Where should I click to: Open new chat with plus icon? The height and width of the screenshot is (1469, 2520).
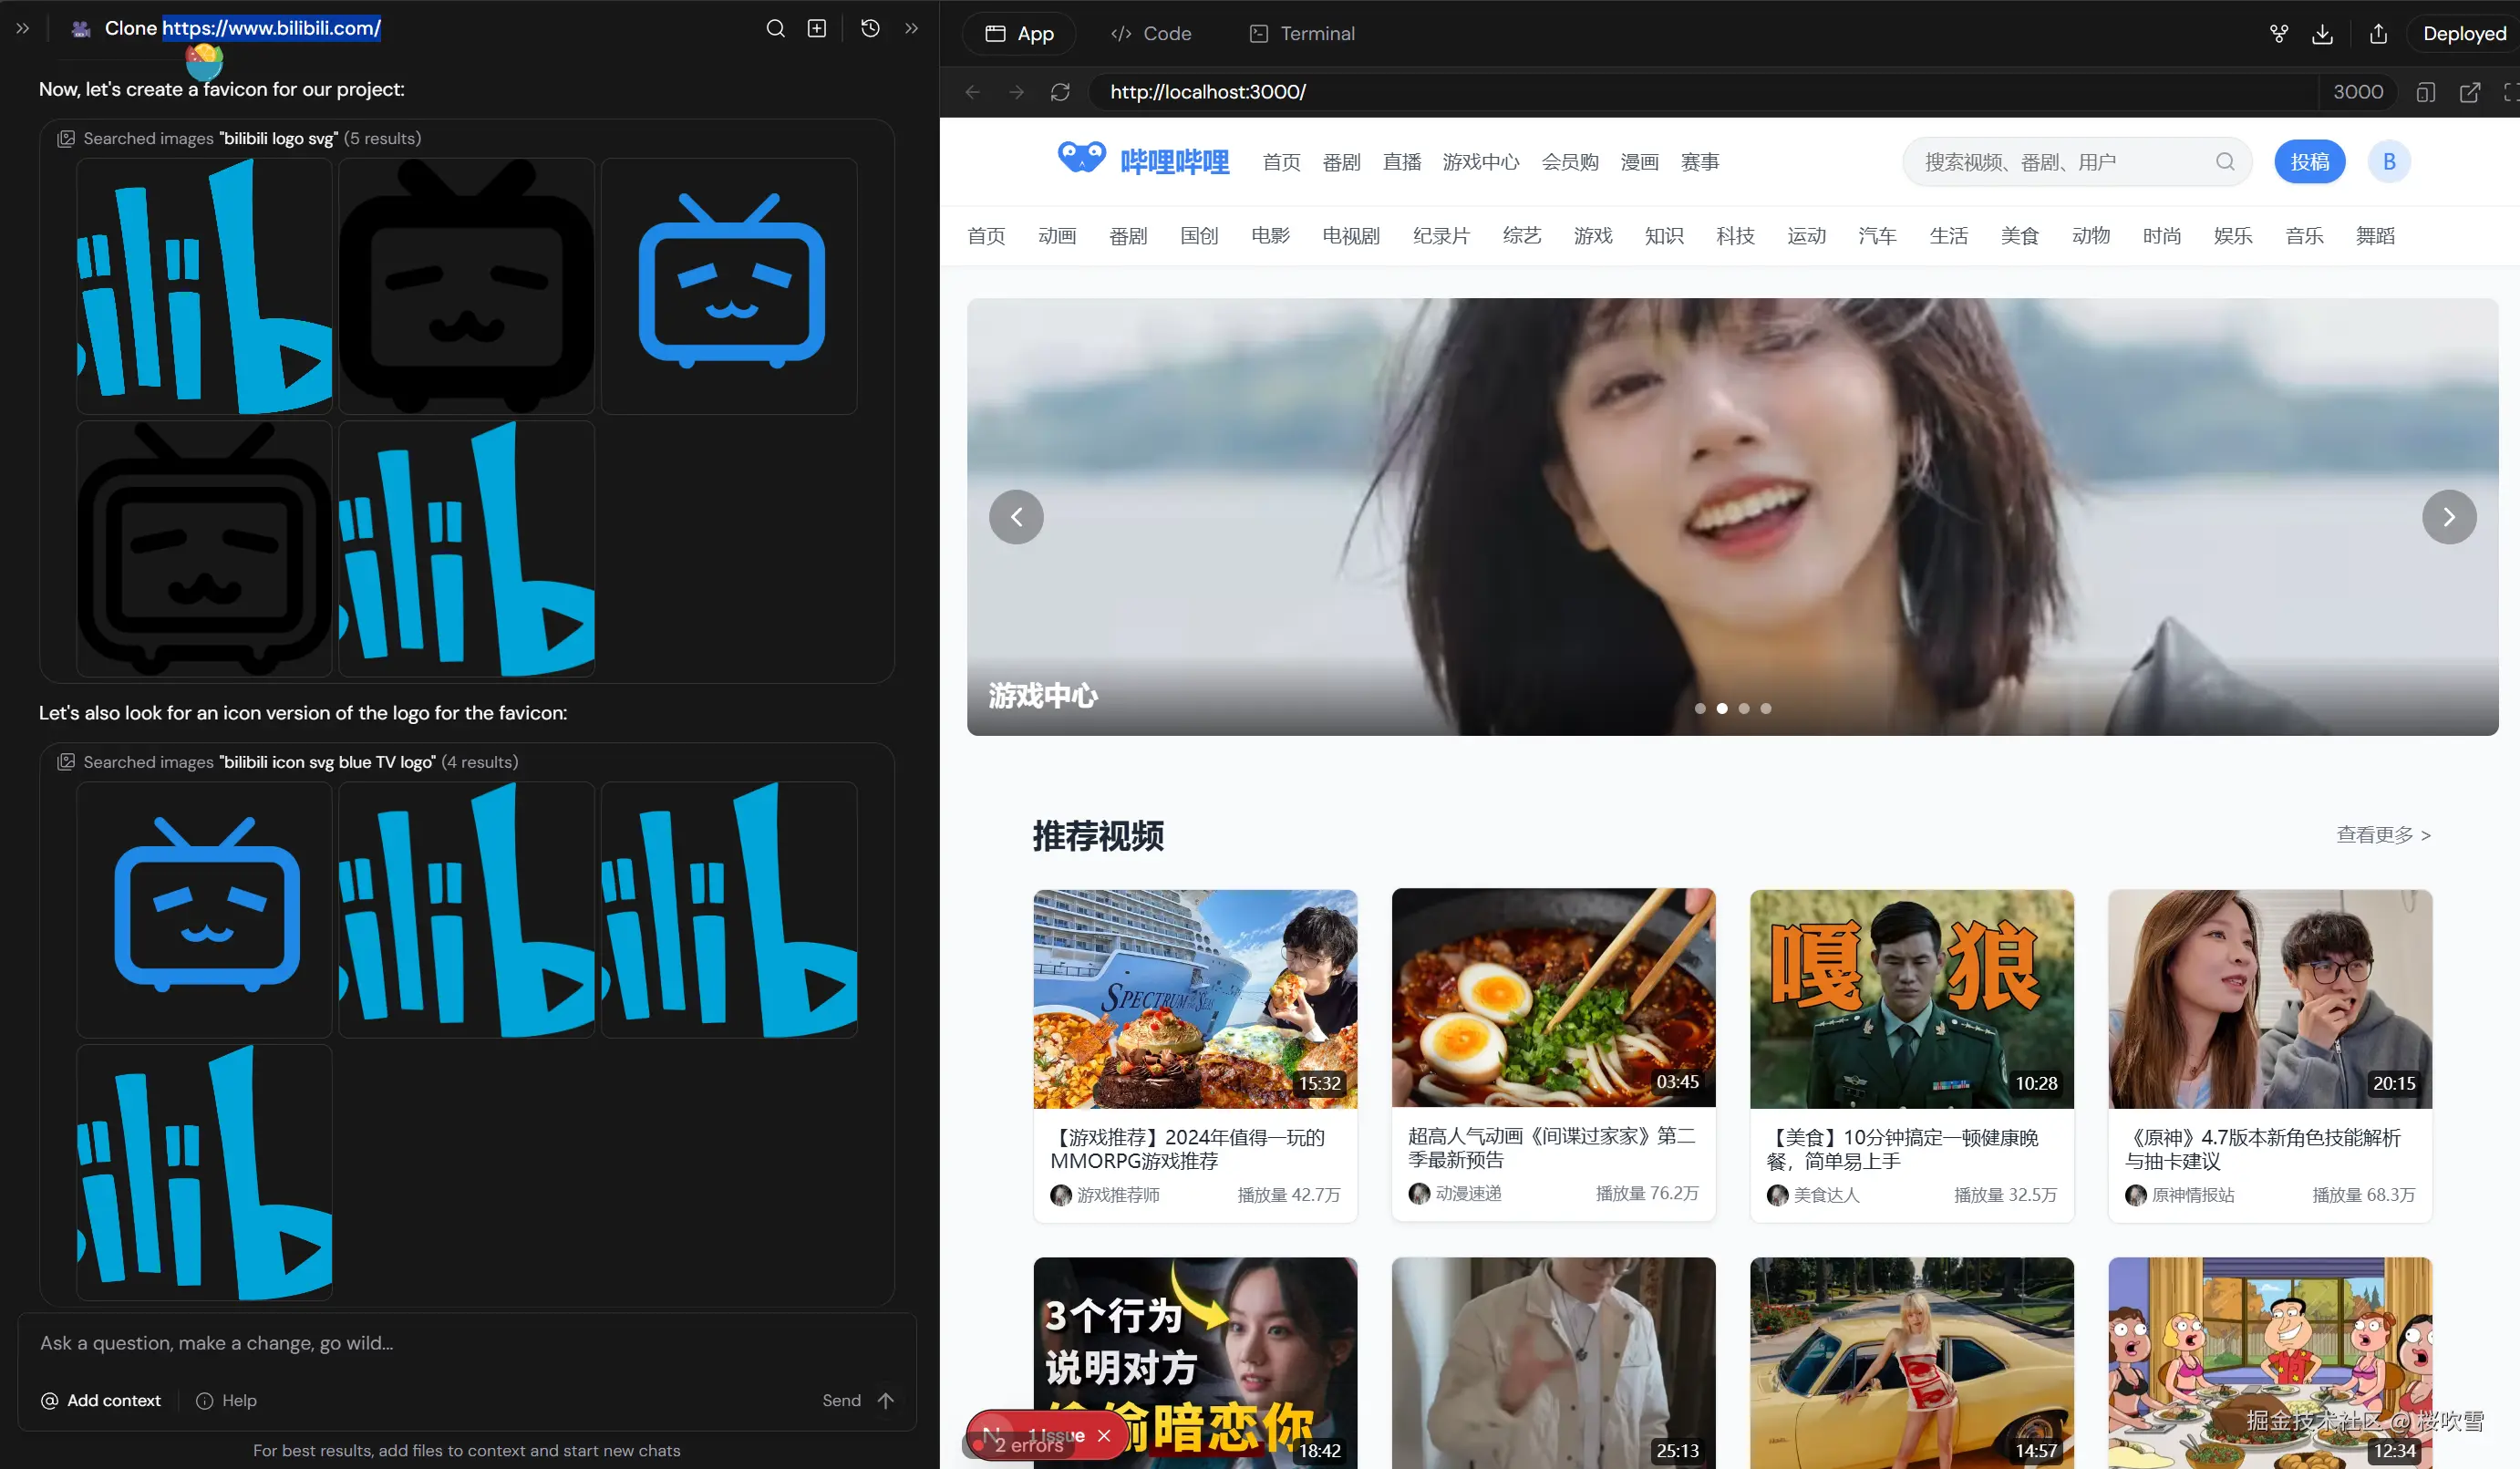click(817, 28)
